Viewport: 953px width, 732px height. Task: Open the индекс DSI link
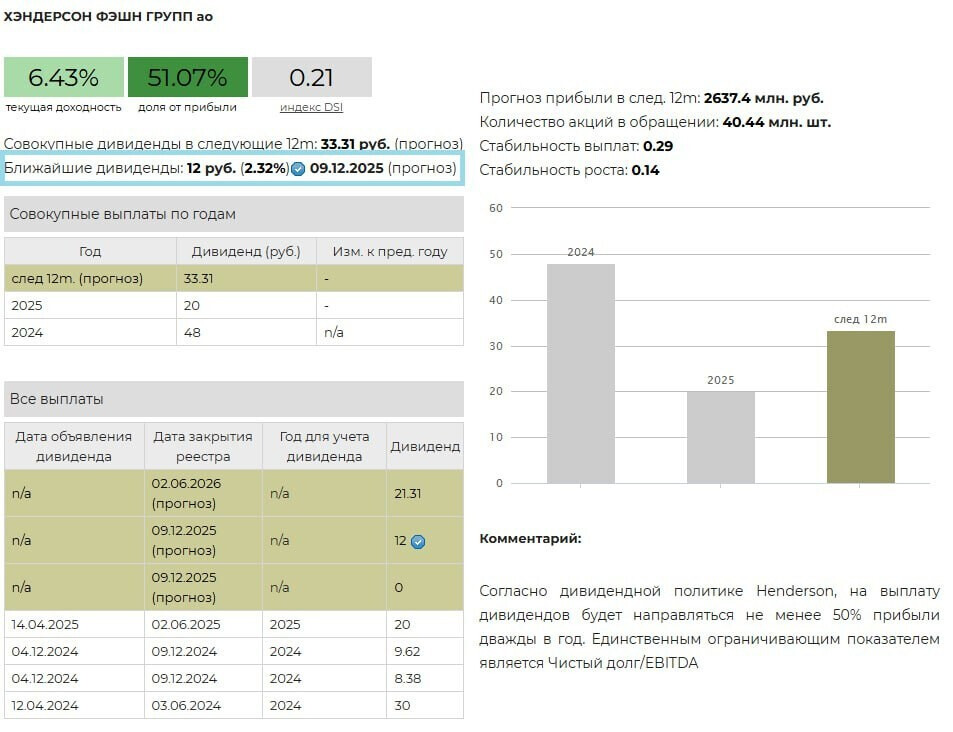(x=311, y=107)
